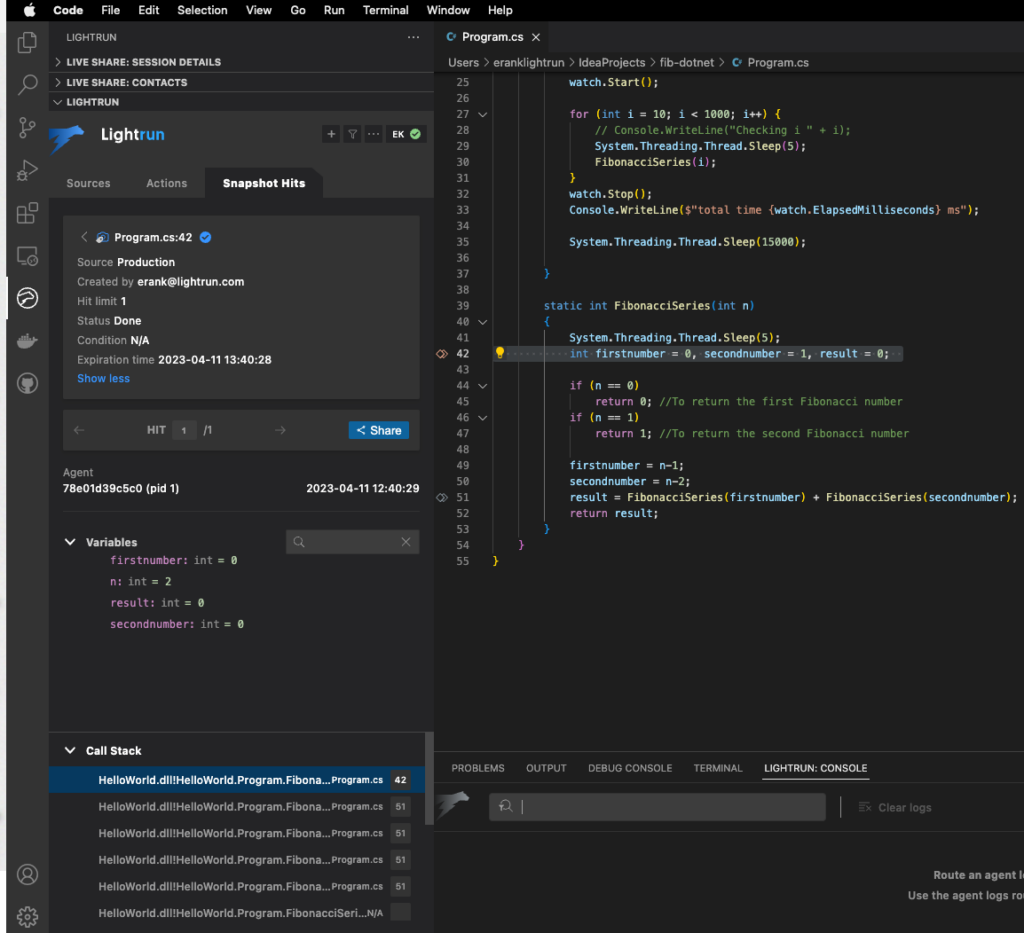Open the Lightrun panel icon in activity bar
Screen dimensions: 1024x933
27,298
